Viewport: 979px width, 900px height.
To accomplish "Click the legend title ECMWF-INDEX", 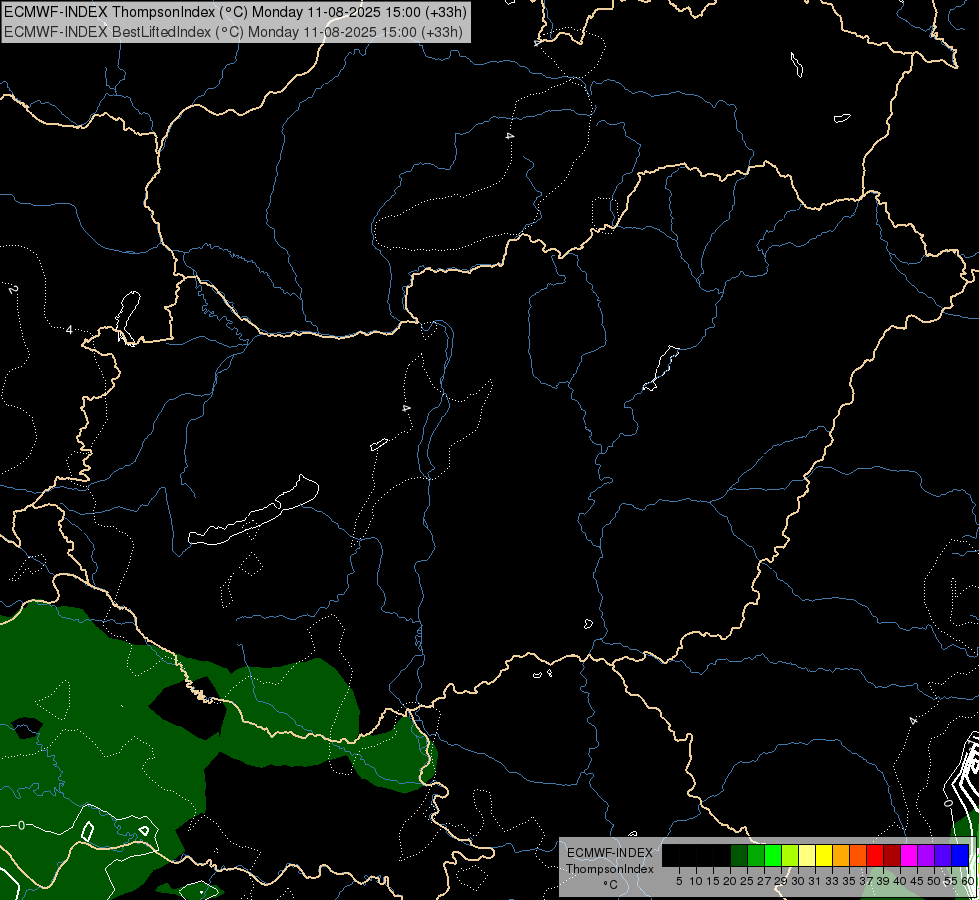I will (x=610, y=853).
